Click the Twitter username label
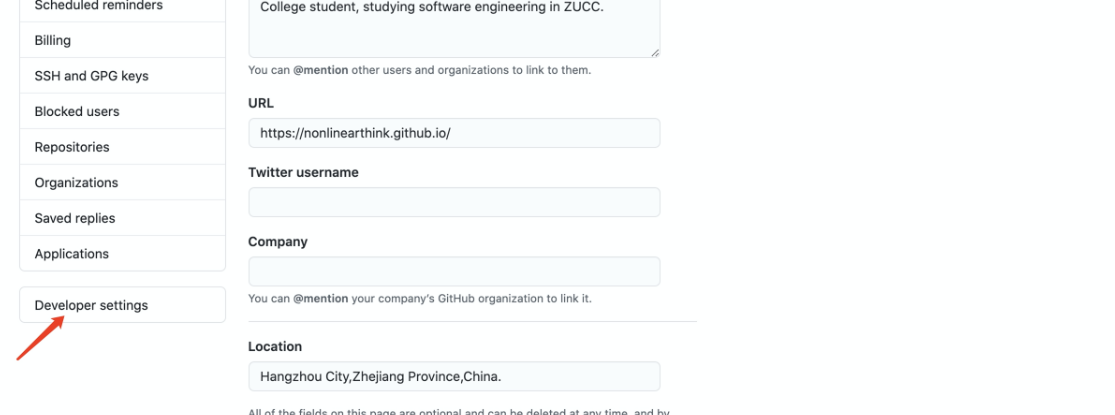The height and width of the screenshot is (415, 1115). (303, 172)
